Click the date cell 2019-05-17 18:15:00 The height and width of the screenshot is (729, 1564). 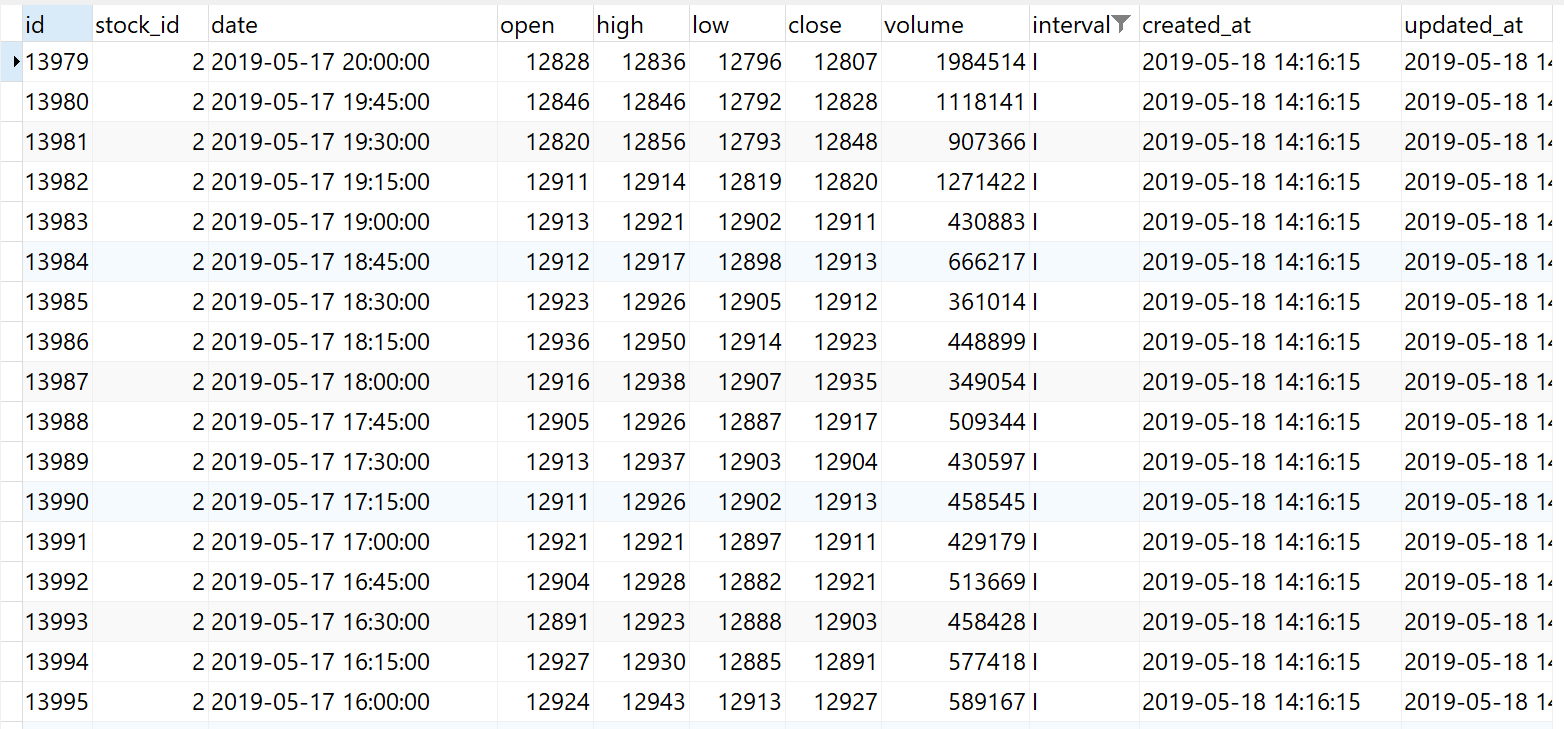click(x=353, y=342)
